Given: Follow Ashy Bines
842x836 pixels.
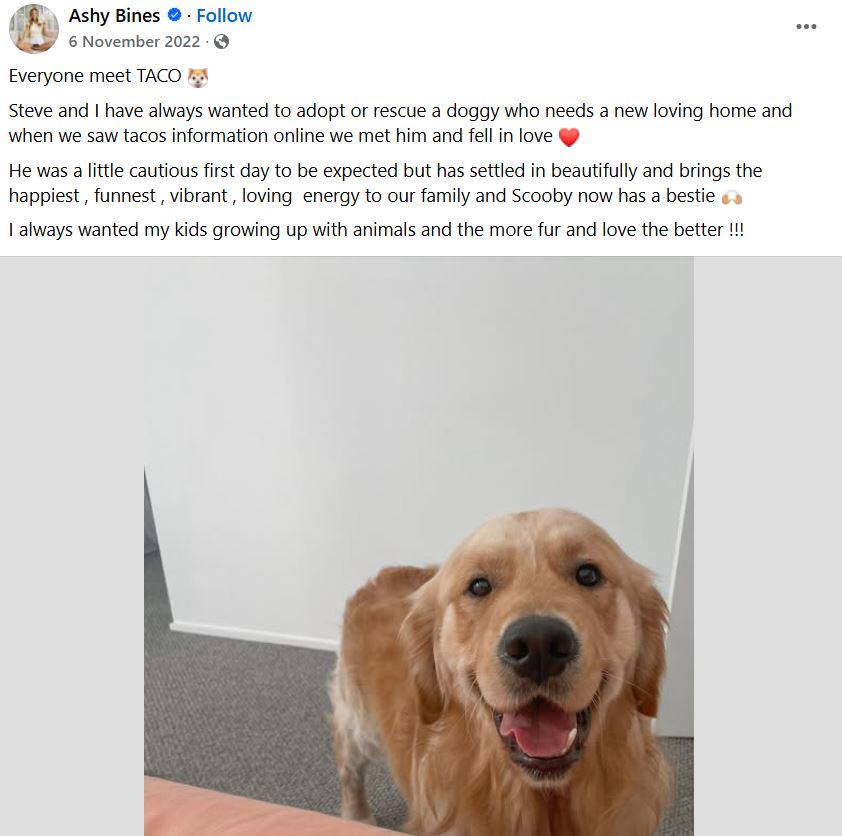Looking at the screenshot, I should click(224, 16).
